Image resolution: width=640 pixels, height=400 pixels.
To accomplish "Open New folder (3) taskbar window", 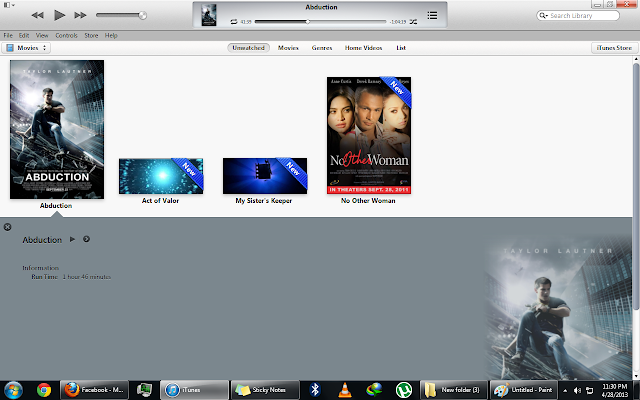I will pyautogui.click(x=454, y=390).
